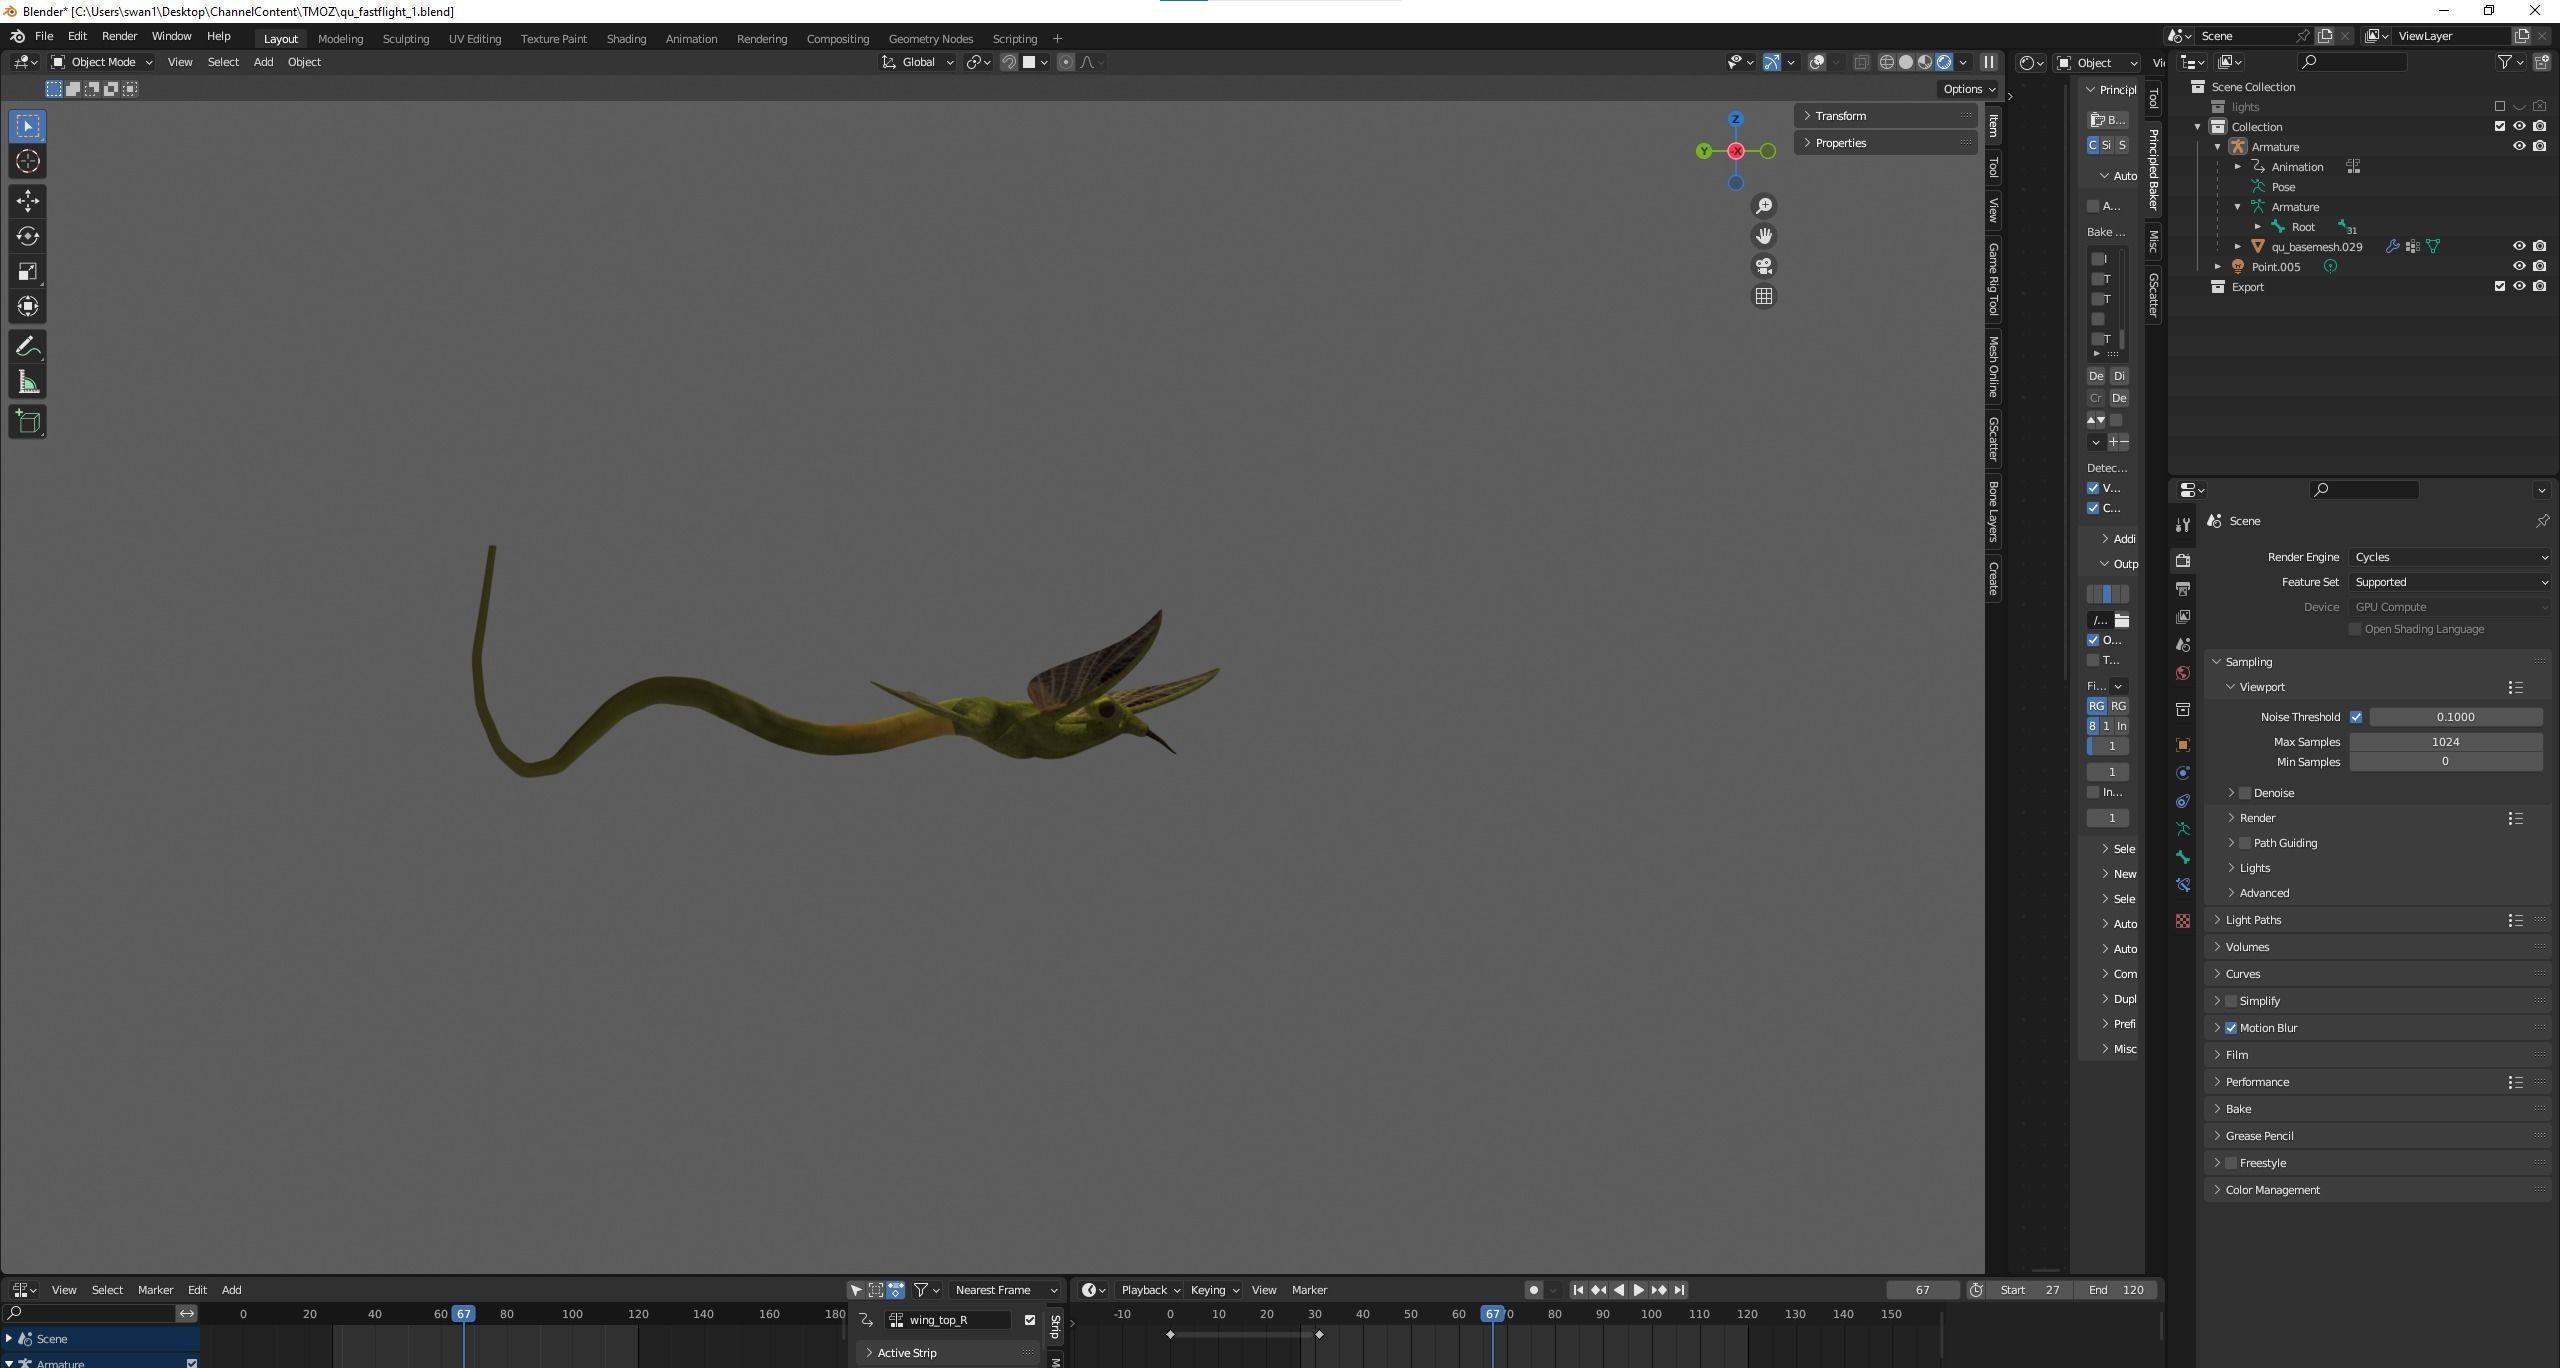Select the Cursor tool in viewport toolbar

(27, 161)
